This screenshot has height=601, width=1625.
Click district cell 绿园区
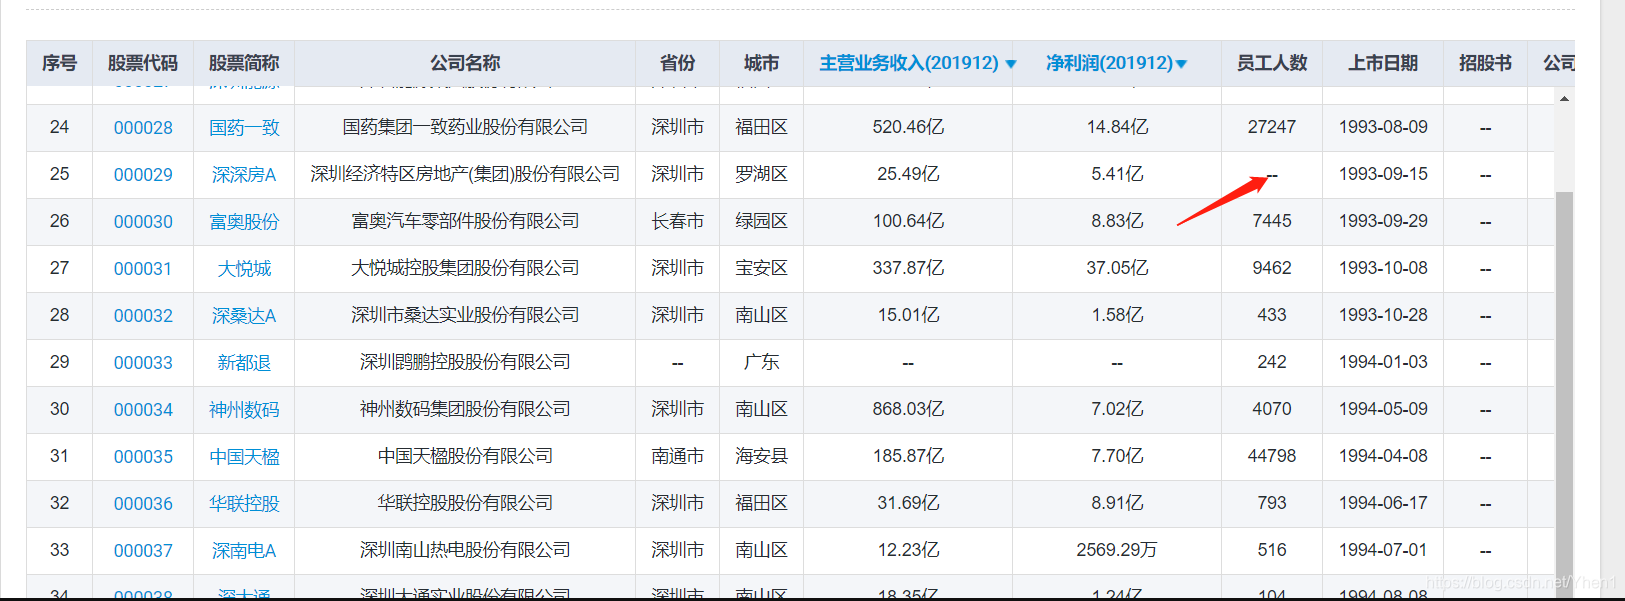761,222
